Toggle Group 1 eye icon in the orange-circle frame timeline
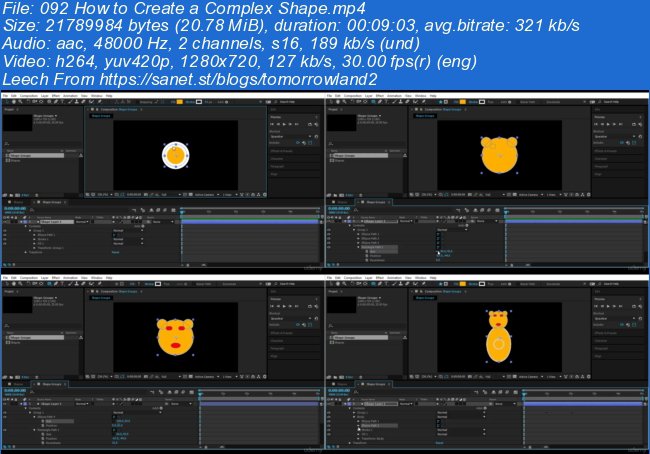Screen dimensions: 650x454 [x=4, y=231]
